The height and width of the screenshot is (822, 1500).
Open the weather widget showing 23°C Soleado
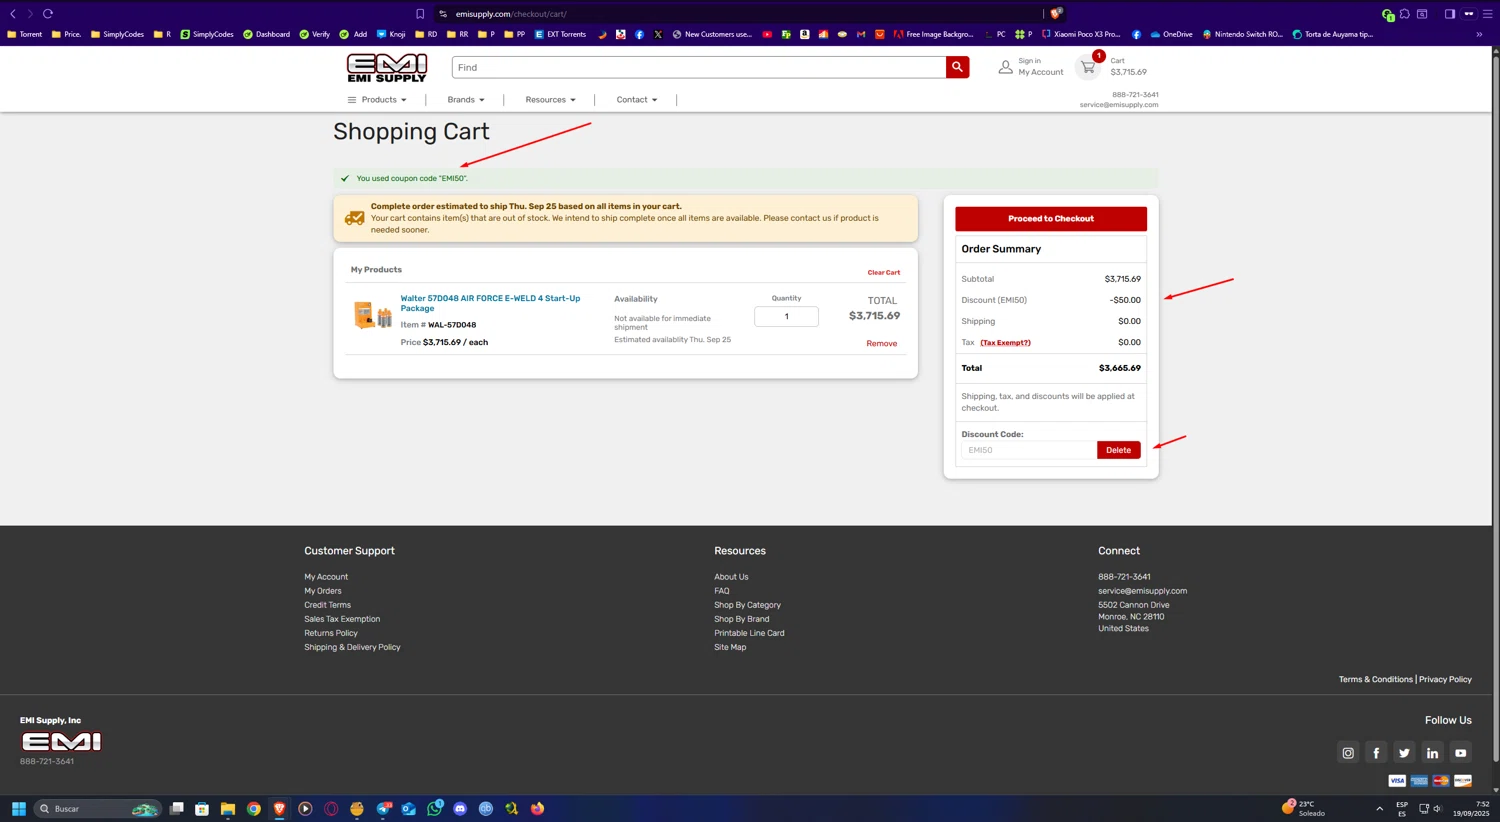coord(1305,809)
